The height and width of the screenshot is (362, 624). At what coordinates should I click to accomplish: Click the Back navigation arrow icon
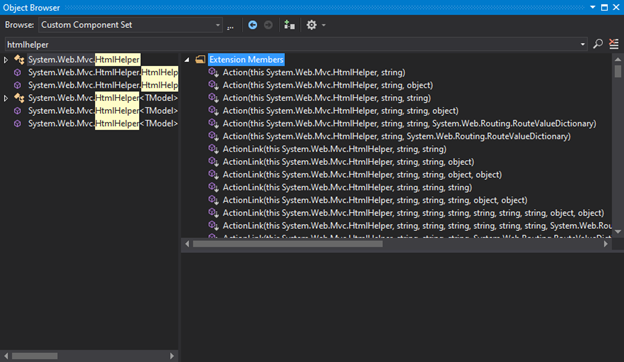[x=252, y=25]
